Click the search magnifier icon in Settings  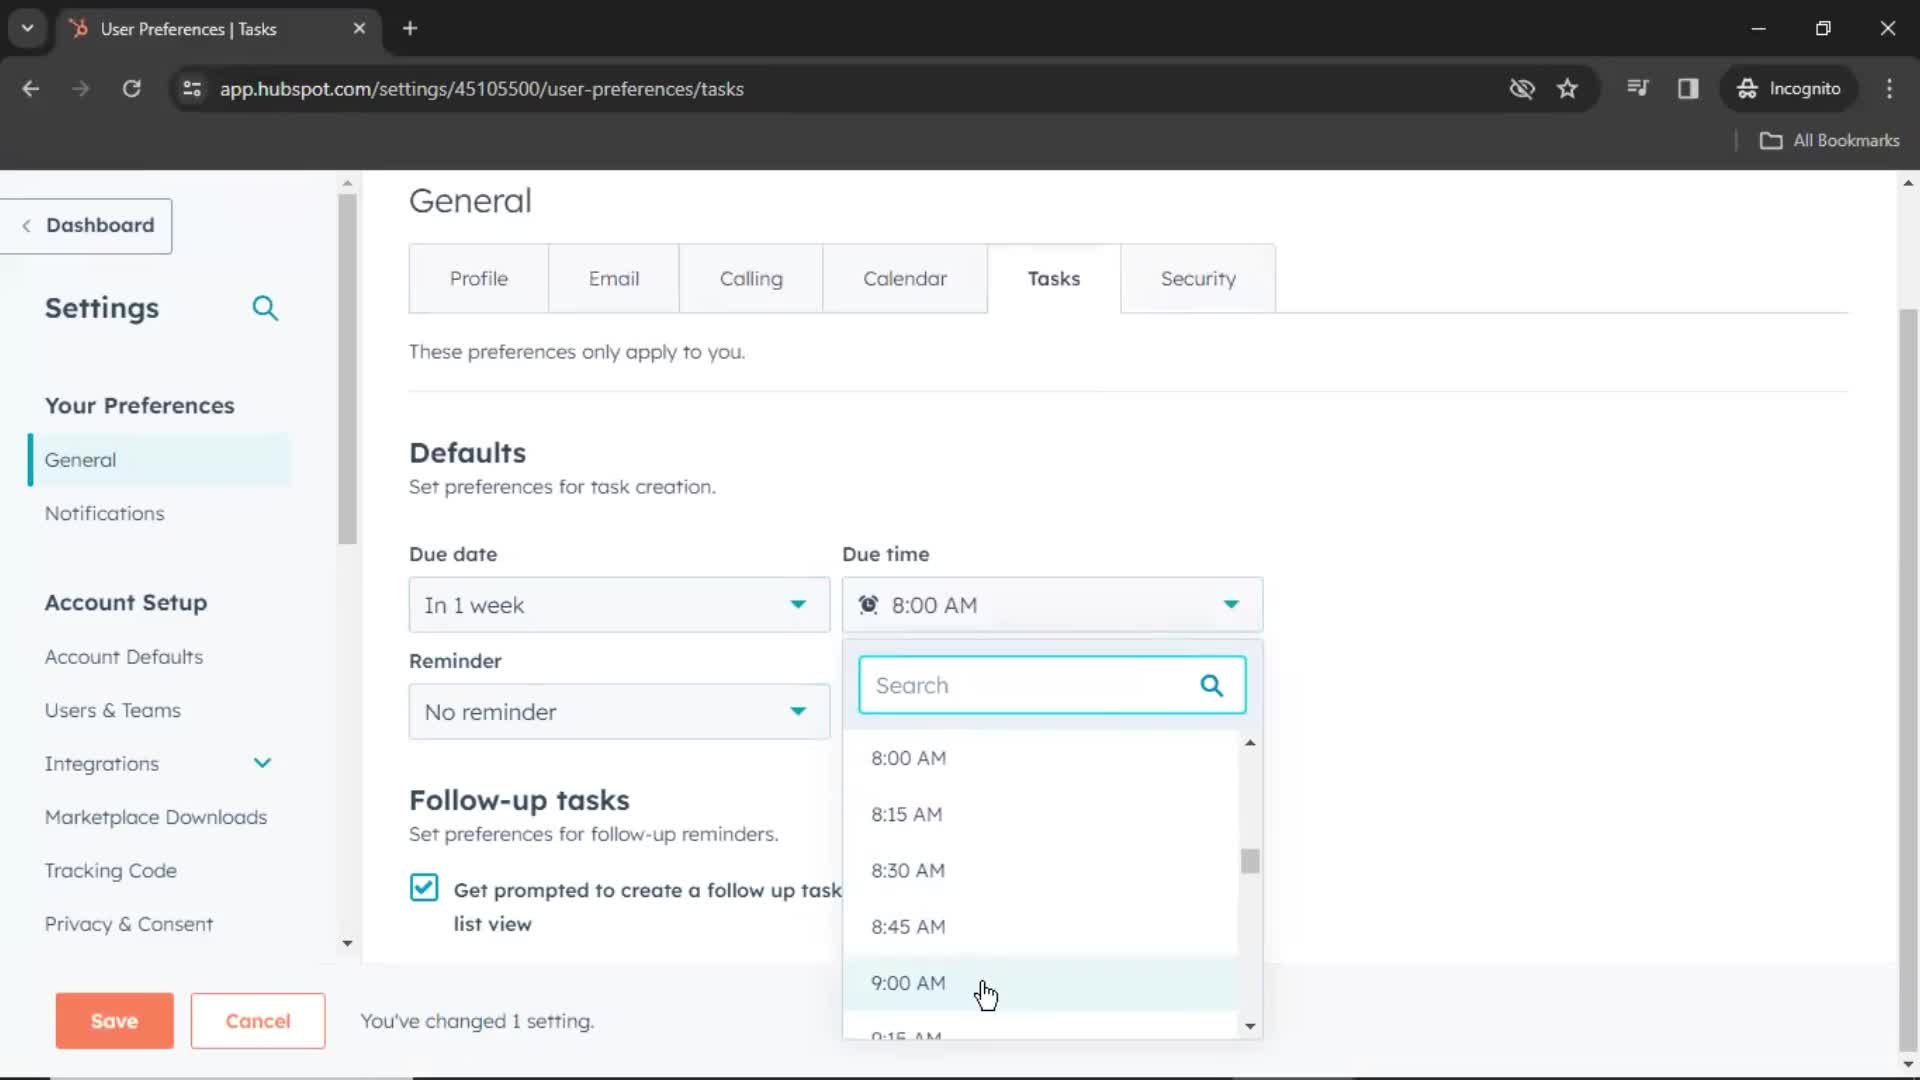[x=265, y=307]
